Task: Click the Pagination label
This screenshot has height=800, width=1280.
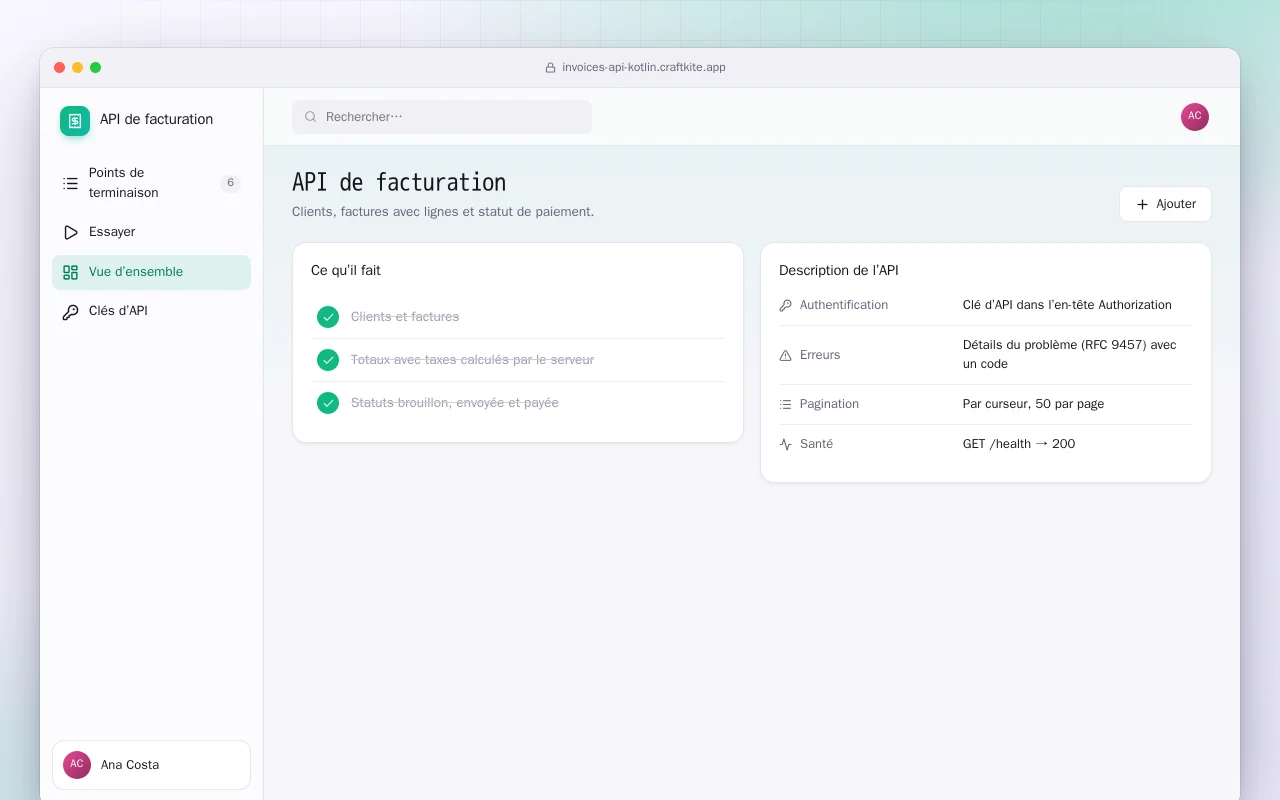Action: pos(829,404)
